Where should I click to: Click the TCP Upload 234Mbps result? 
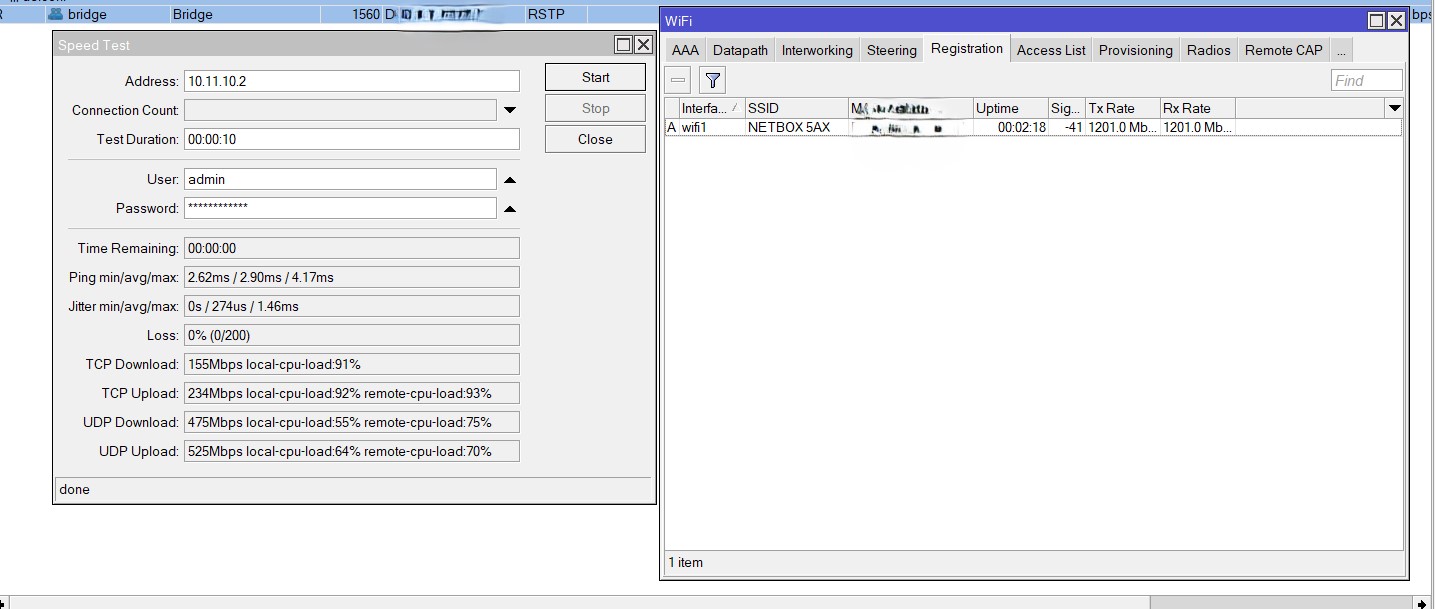352,393
